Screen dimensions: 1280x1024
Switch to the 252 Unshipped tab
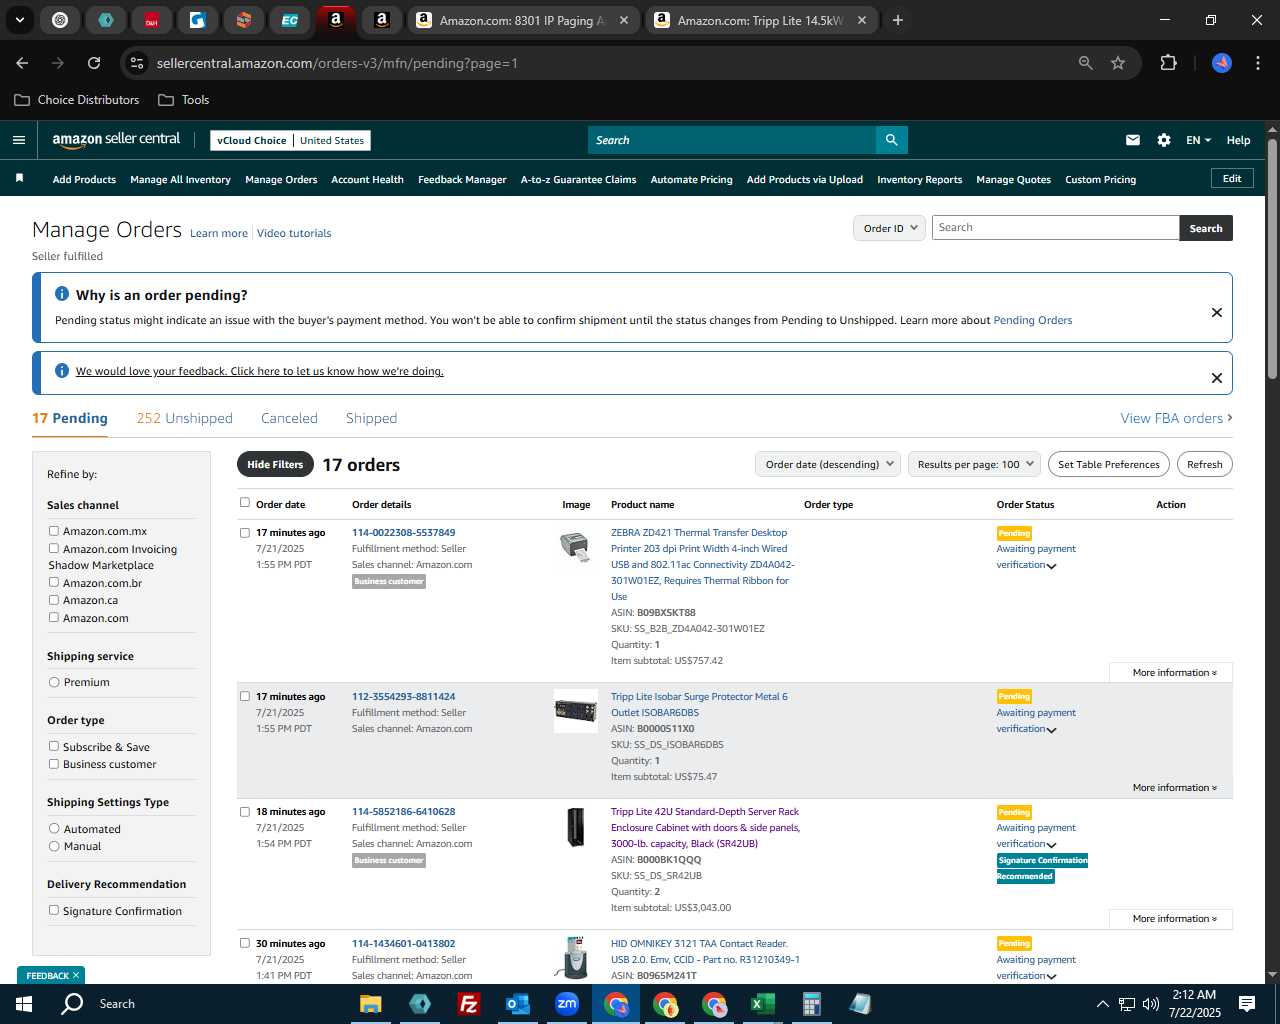(x=184, y=418)
